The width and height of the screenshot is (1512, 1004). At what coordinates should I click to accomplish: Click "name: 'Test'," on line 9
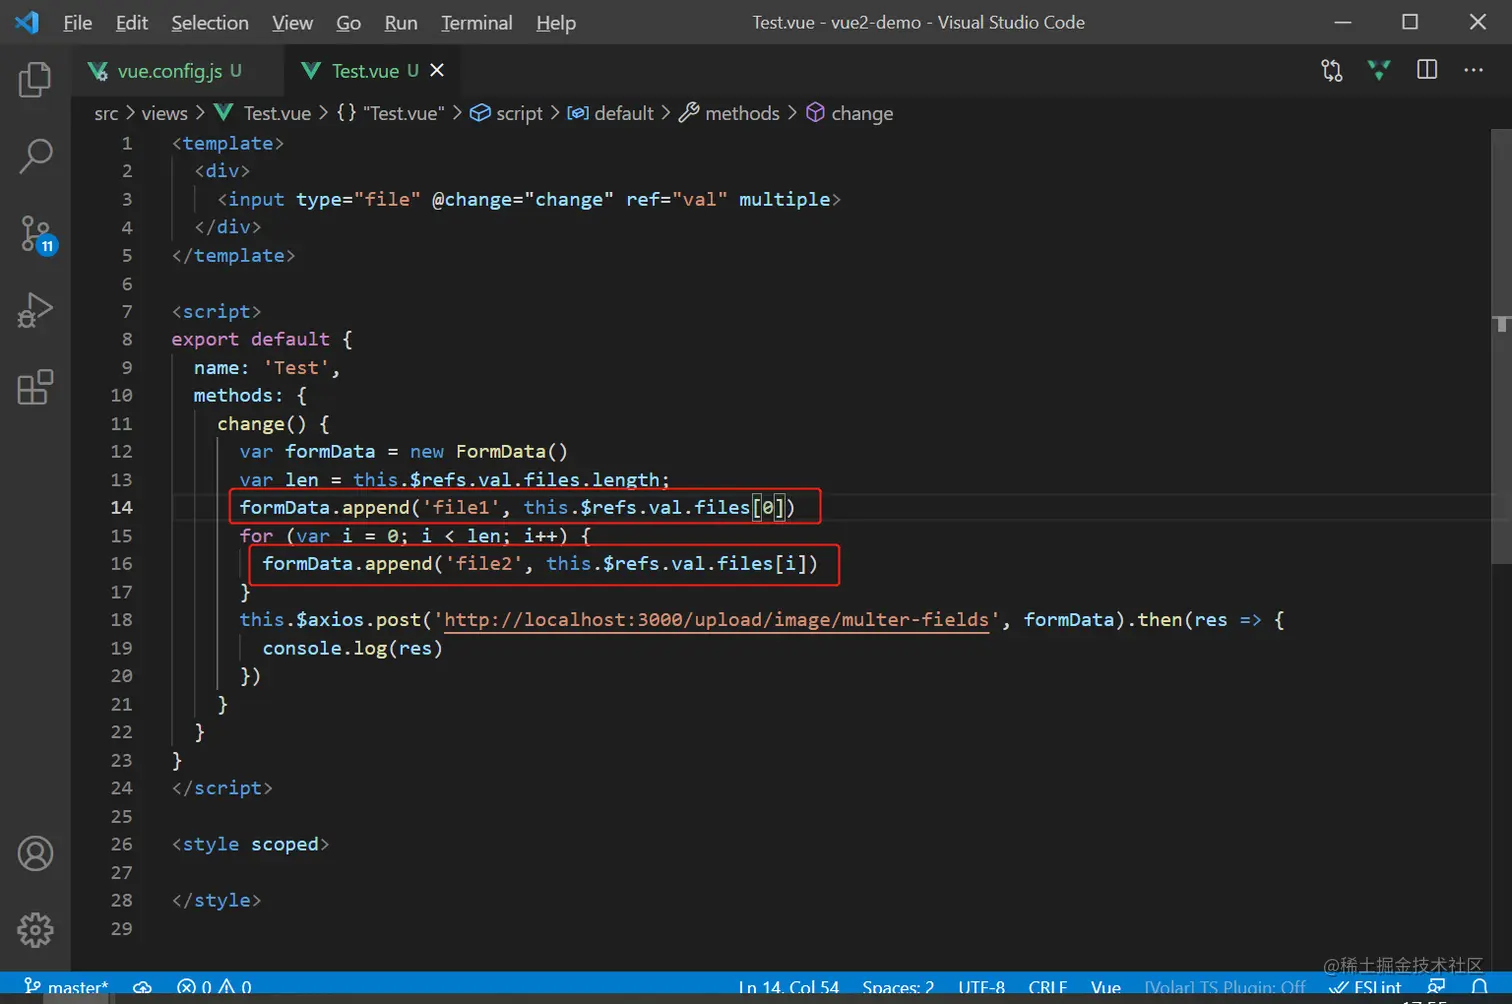pyautogui.click(x=267, y=367)
